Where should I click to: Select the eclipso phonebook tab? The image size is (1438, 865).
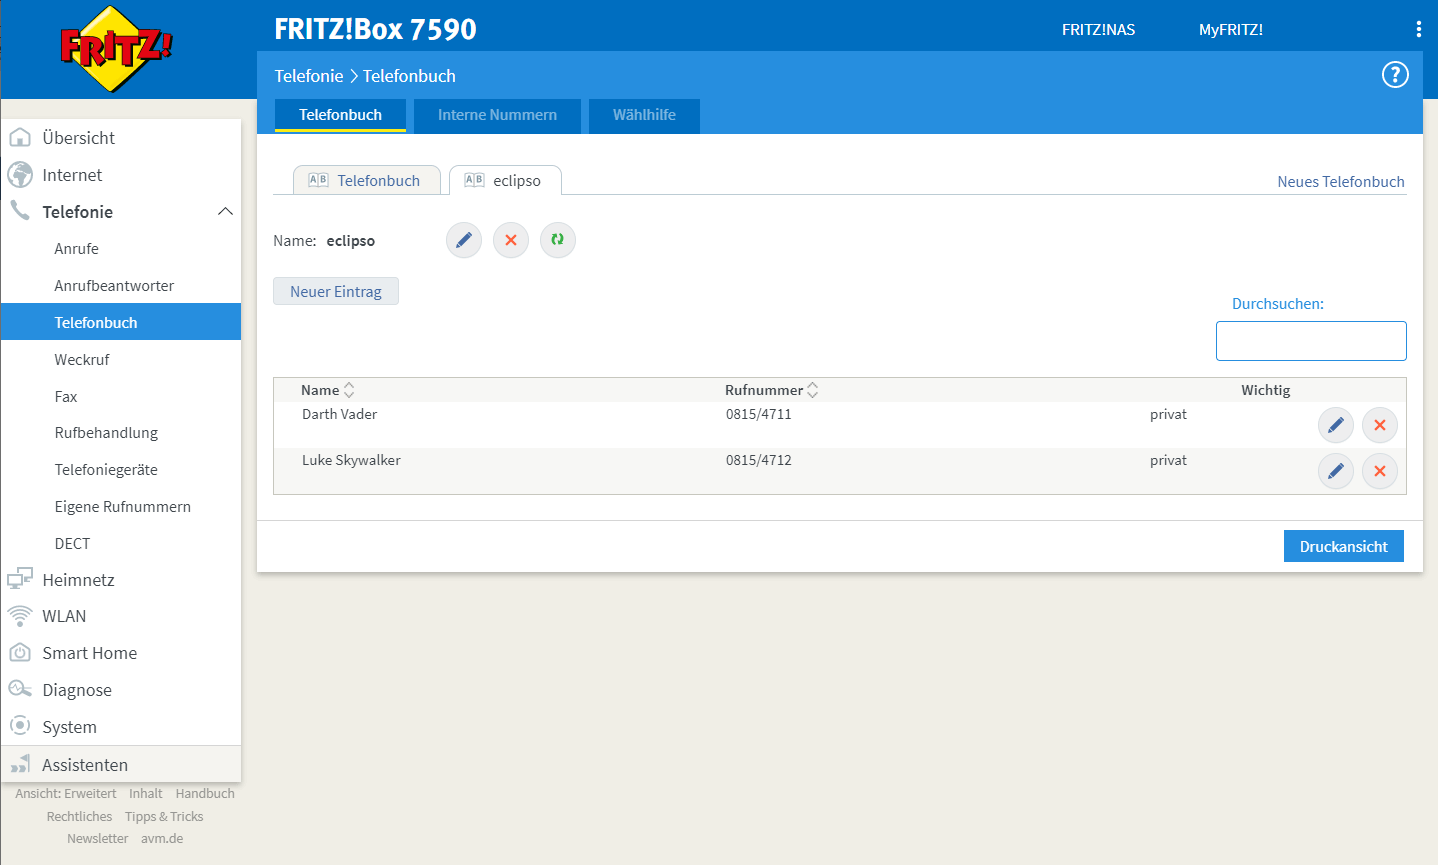click(505, 180)
